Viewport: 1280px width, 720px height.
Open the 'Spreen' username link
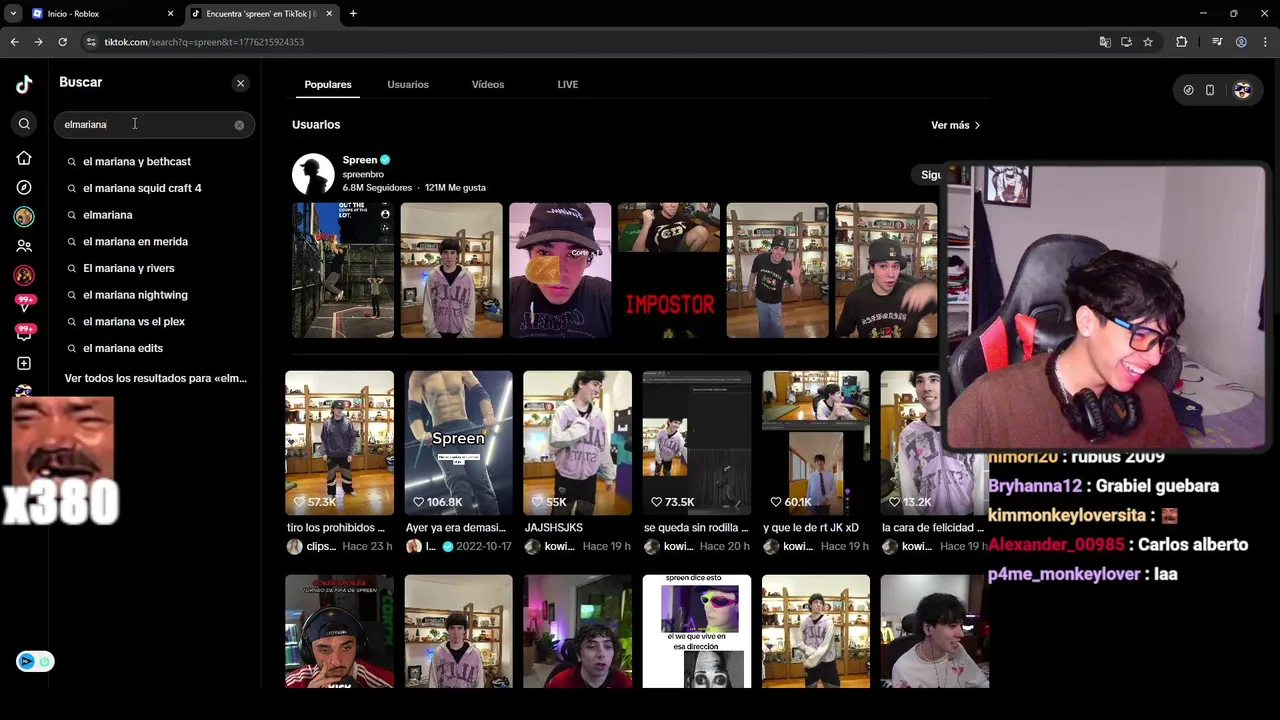point(360,160)
